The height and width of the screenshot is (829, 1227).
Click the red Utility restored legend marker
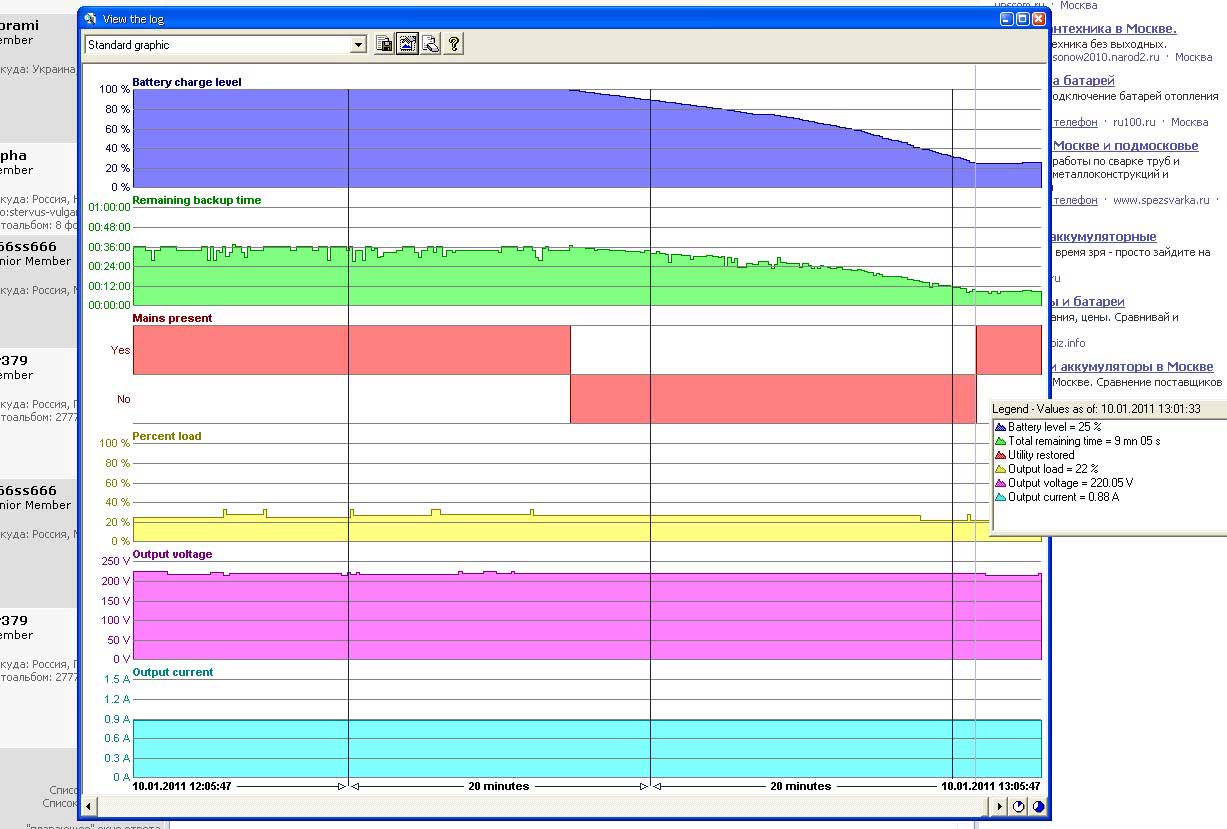pos(1001,455)
